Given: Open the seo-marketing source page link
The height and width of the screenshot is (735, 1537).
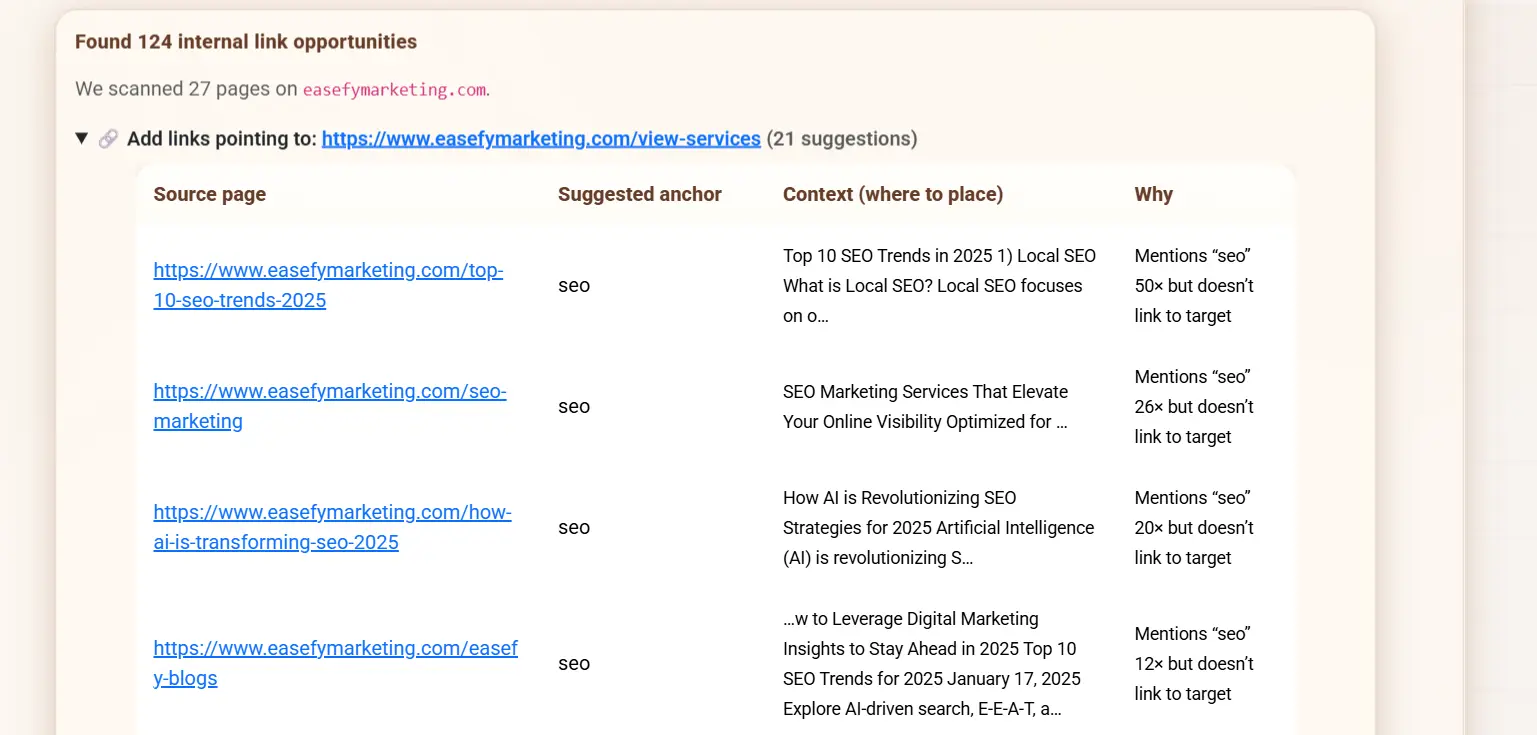Looking at the screenshot, I should tap(330, 406).
